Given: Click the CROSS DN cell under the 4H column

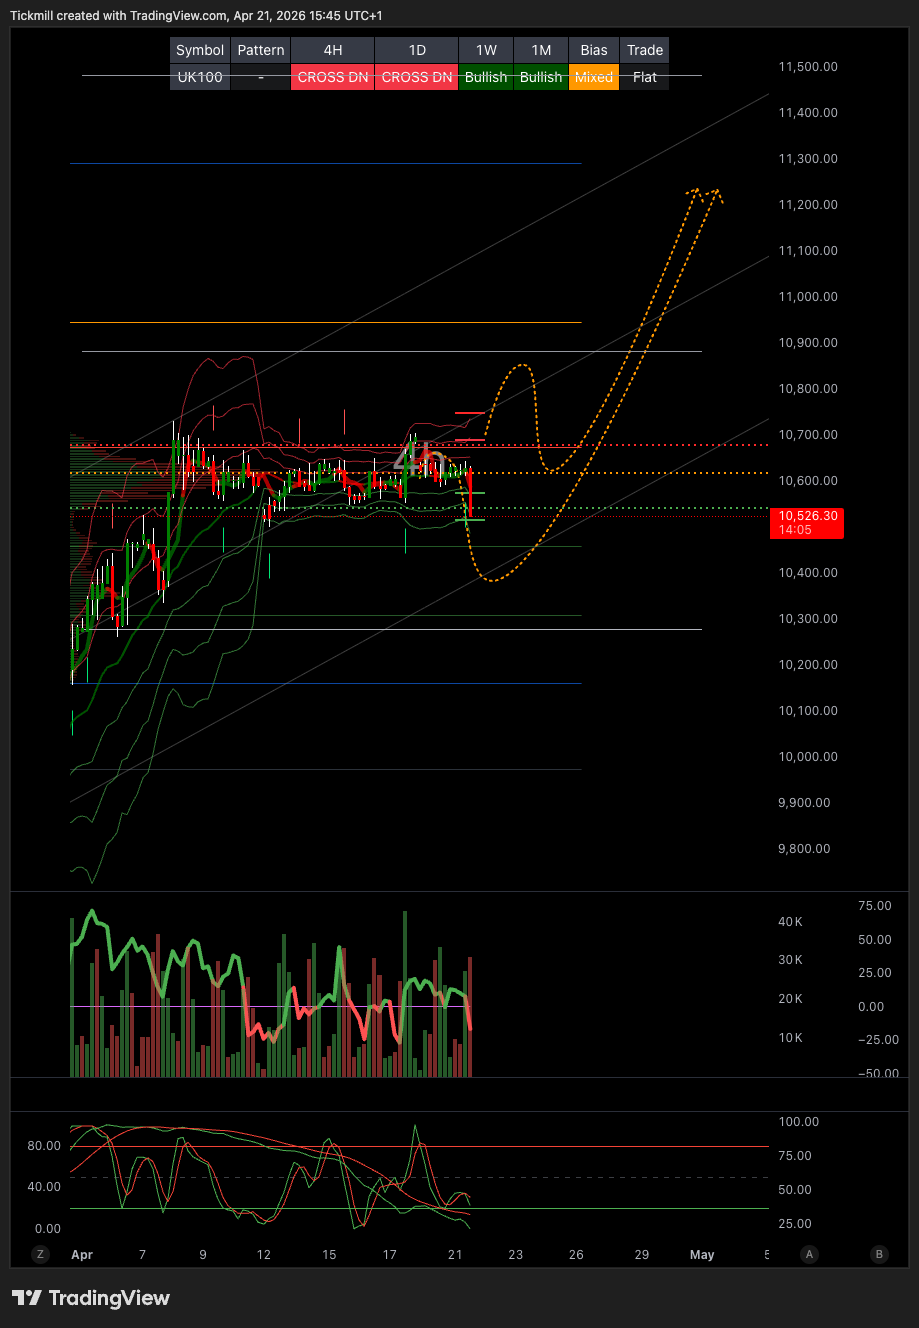Looking at the screenshot, I should [x=331, y=77].
